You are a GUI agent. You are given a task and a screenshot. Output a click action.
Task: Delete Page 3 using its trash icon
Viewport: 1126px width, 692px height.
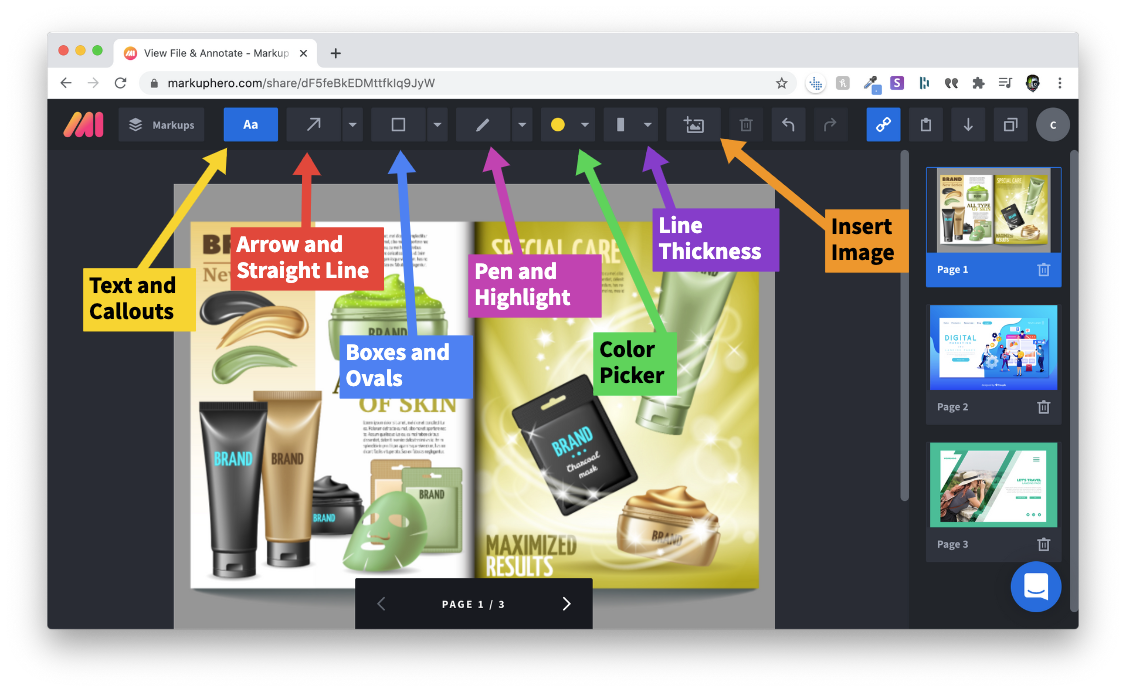click(1044, 545)
